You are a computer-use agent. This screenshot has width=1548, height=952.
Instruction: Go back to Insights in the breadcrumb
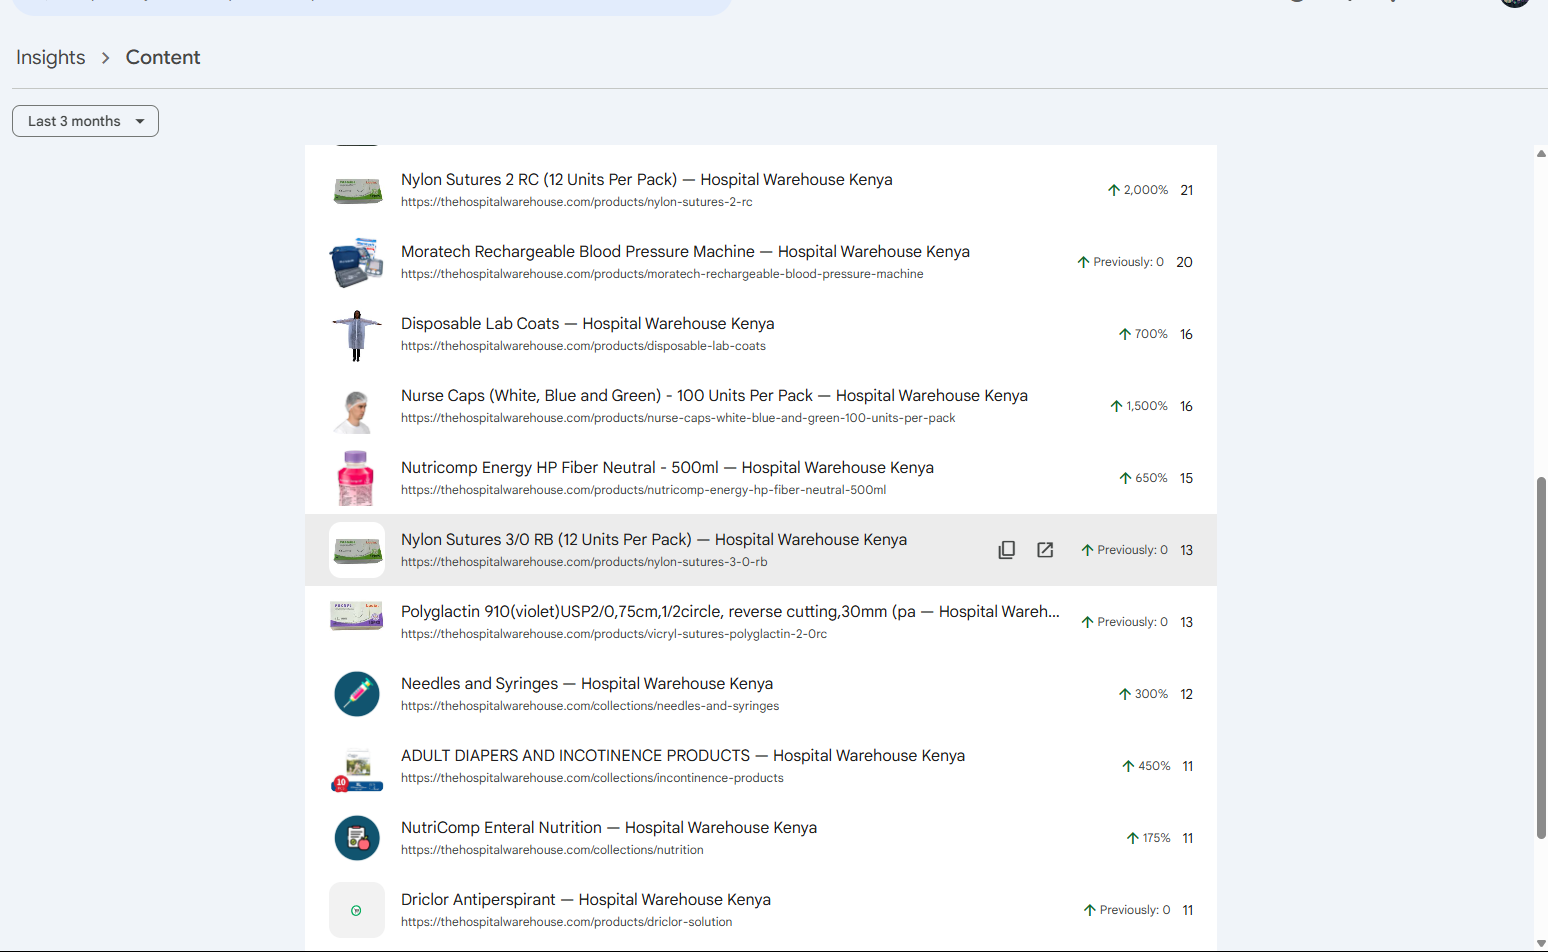[x=51, y=57]
